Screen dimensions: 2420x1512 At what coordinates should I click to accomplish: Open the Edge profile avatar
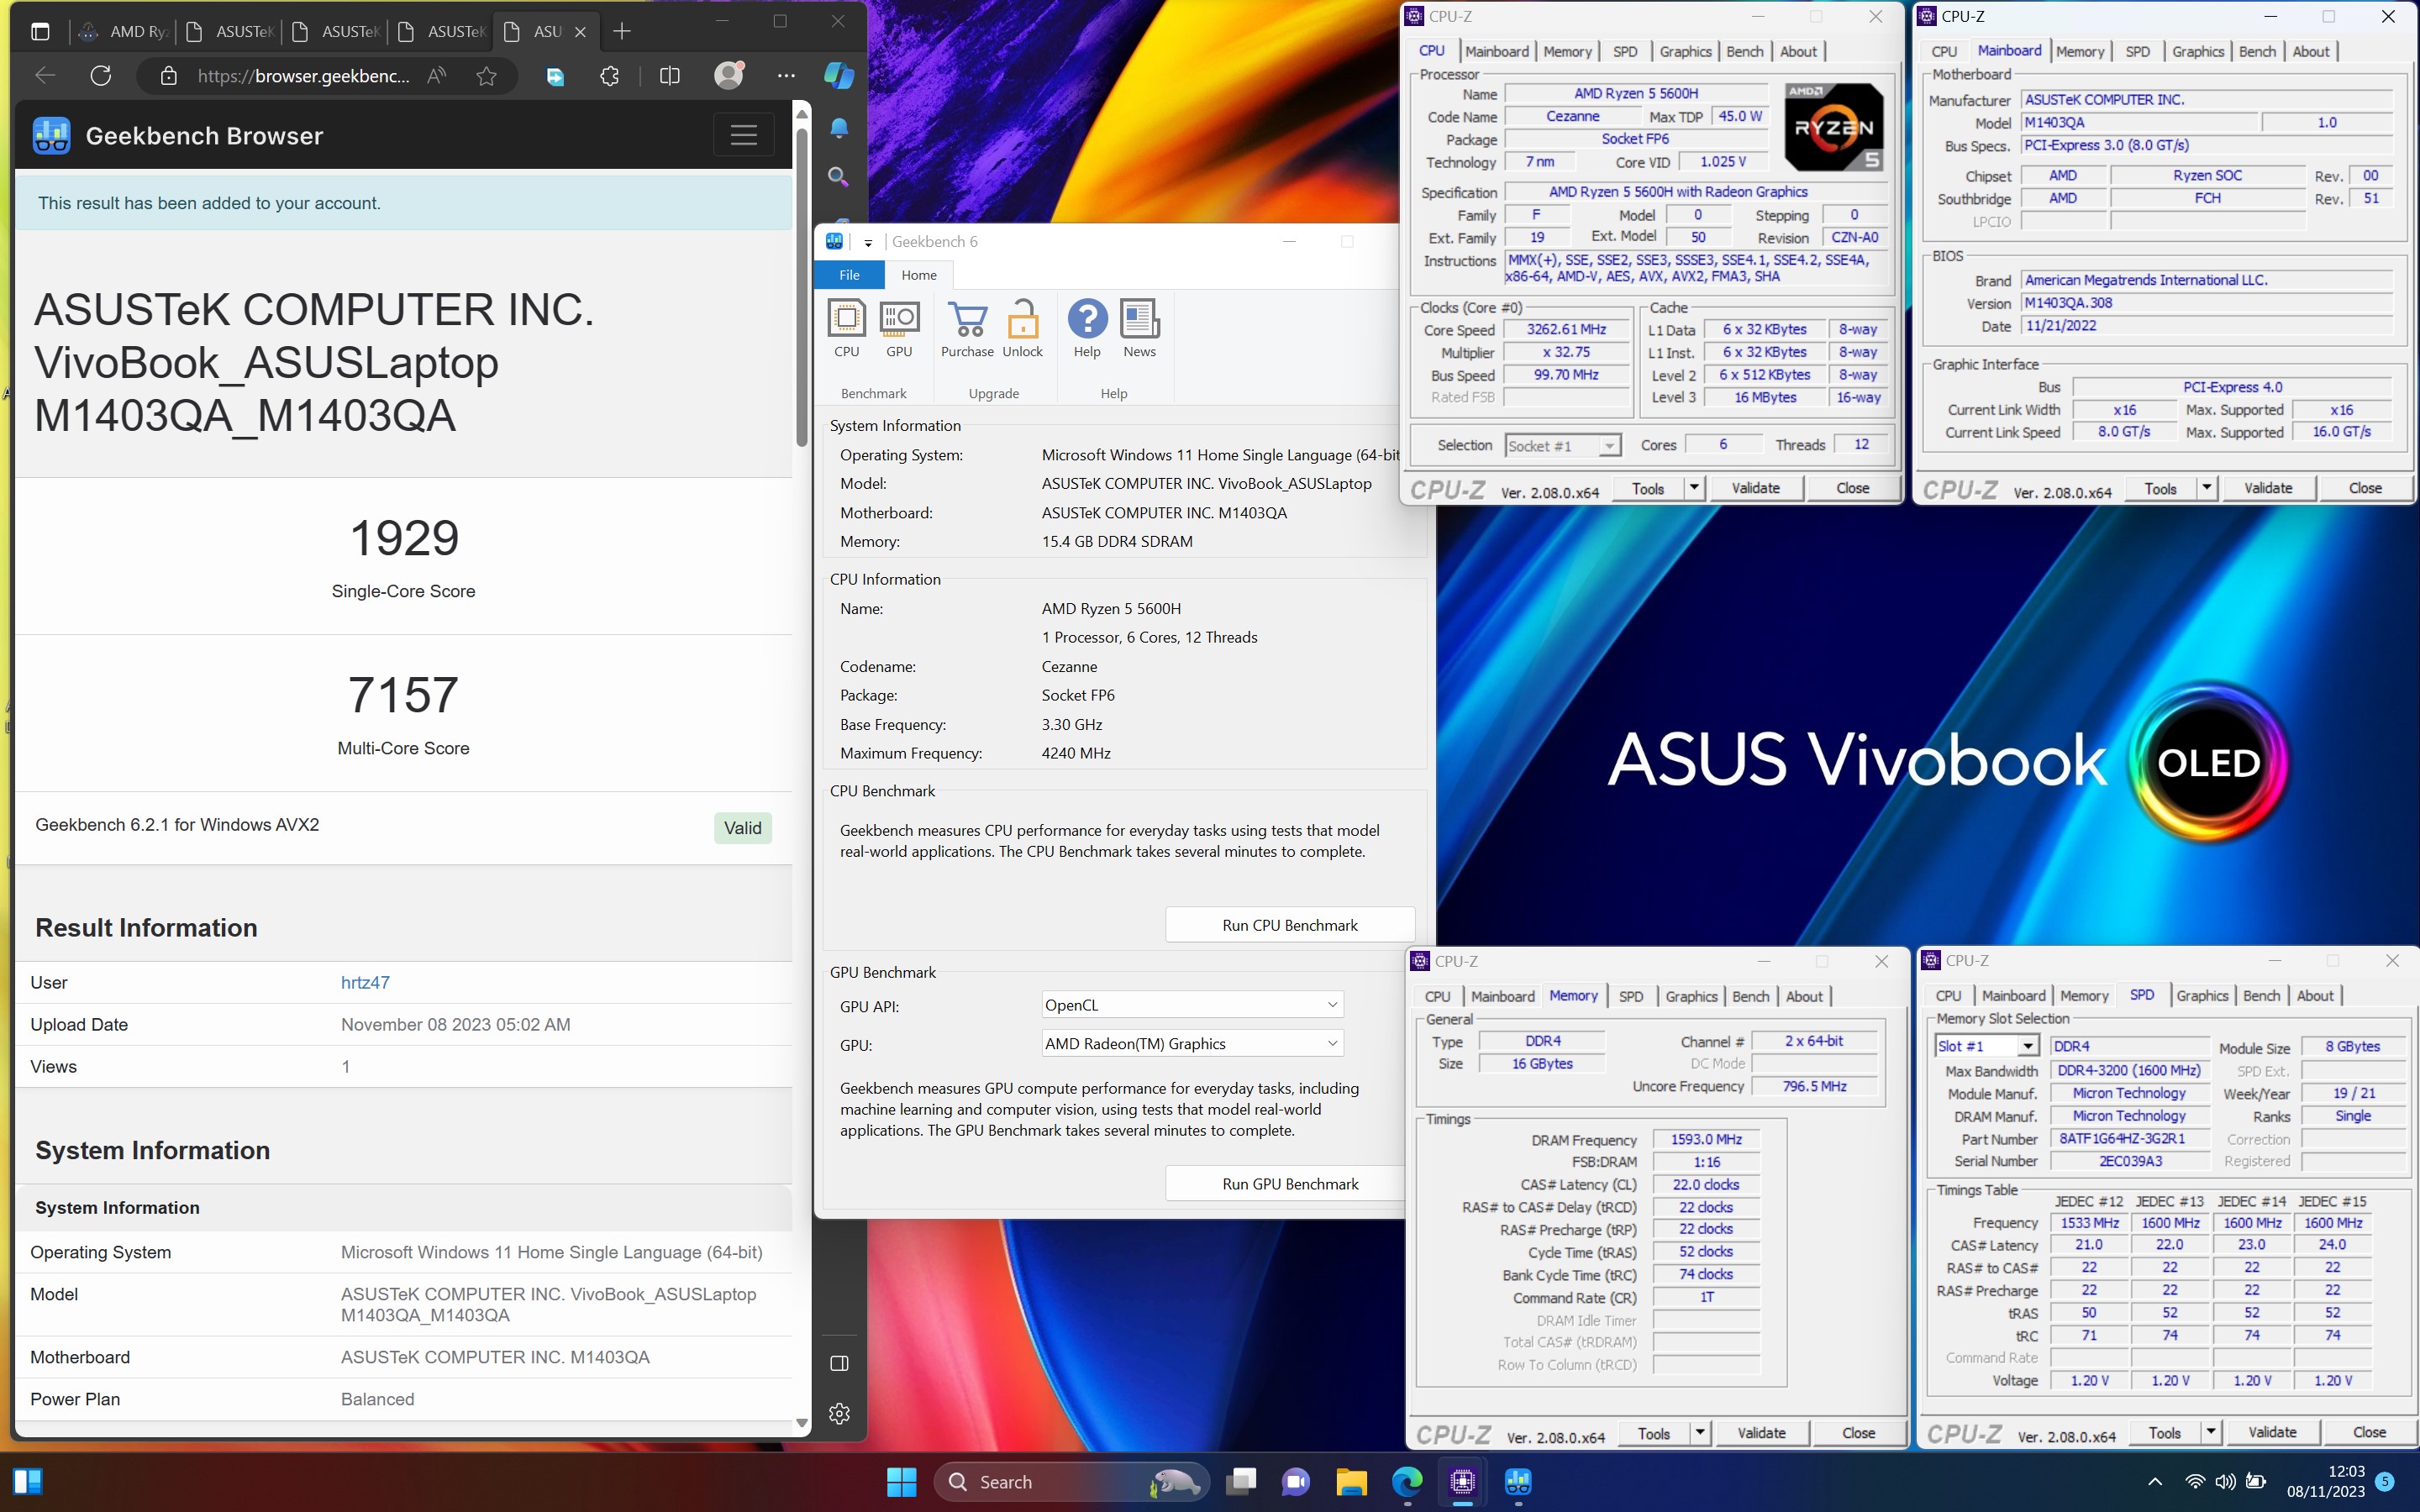(730, 76)
